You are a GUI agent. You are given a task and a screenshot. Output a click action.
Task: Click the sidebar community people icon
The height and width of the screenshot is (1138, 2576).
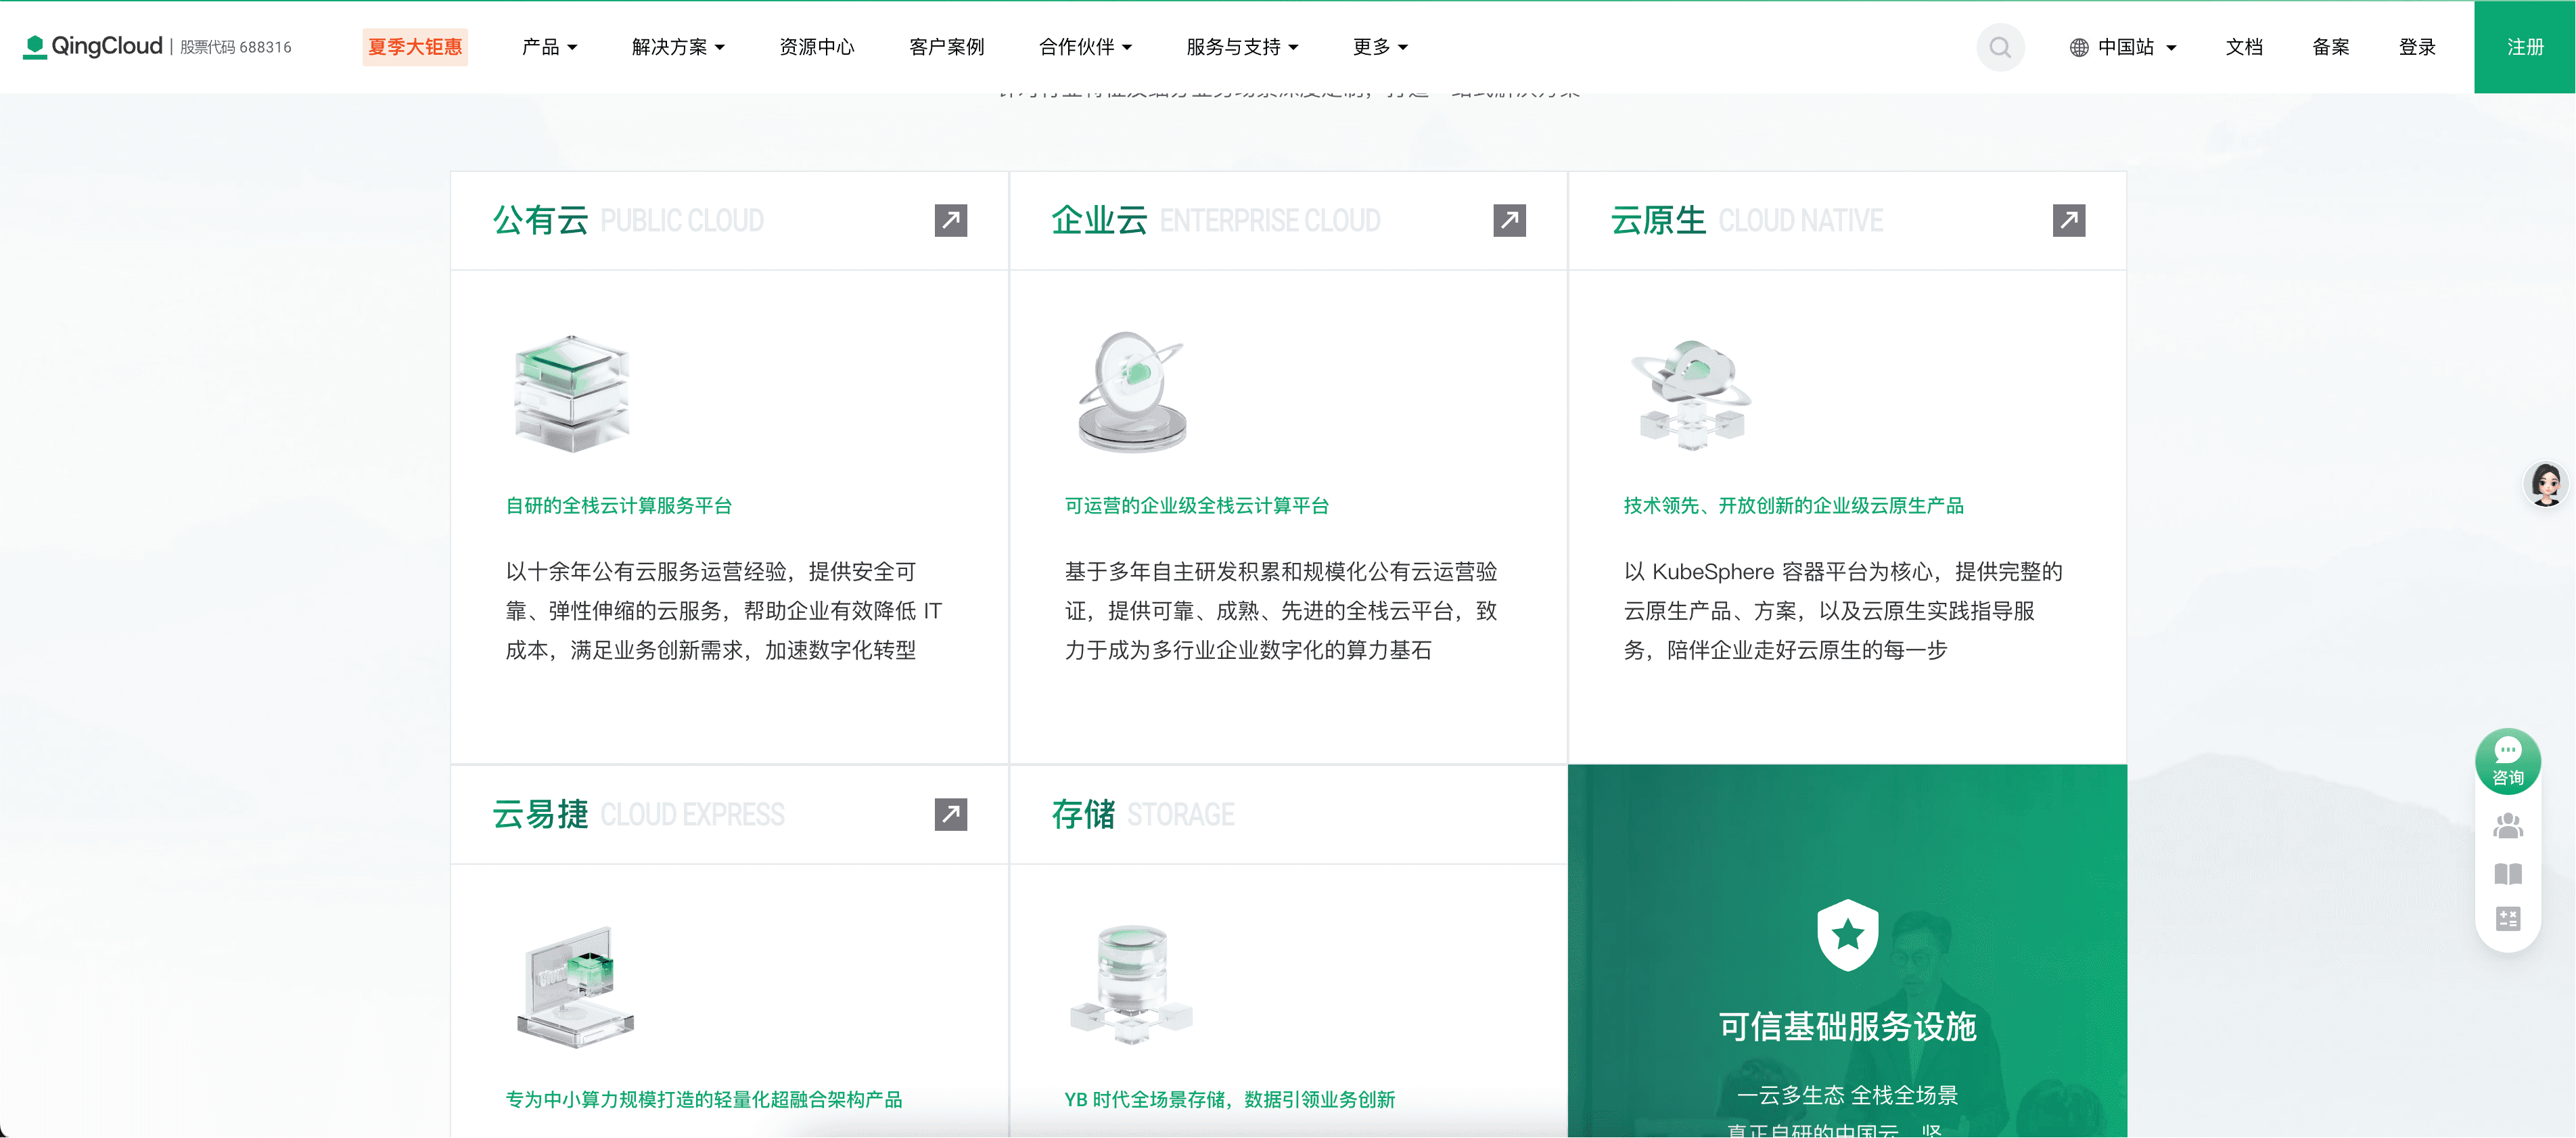point(2507,826)
